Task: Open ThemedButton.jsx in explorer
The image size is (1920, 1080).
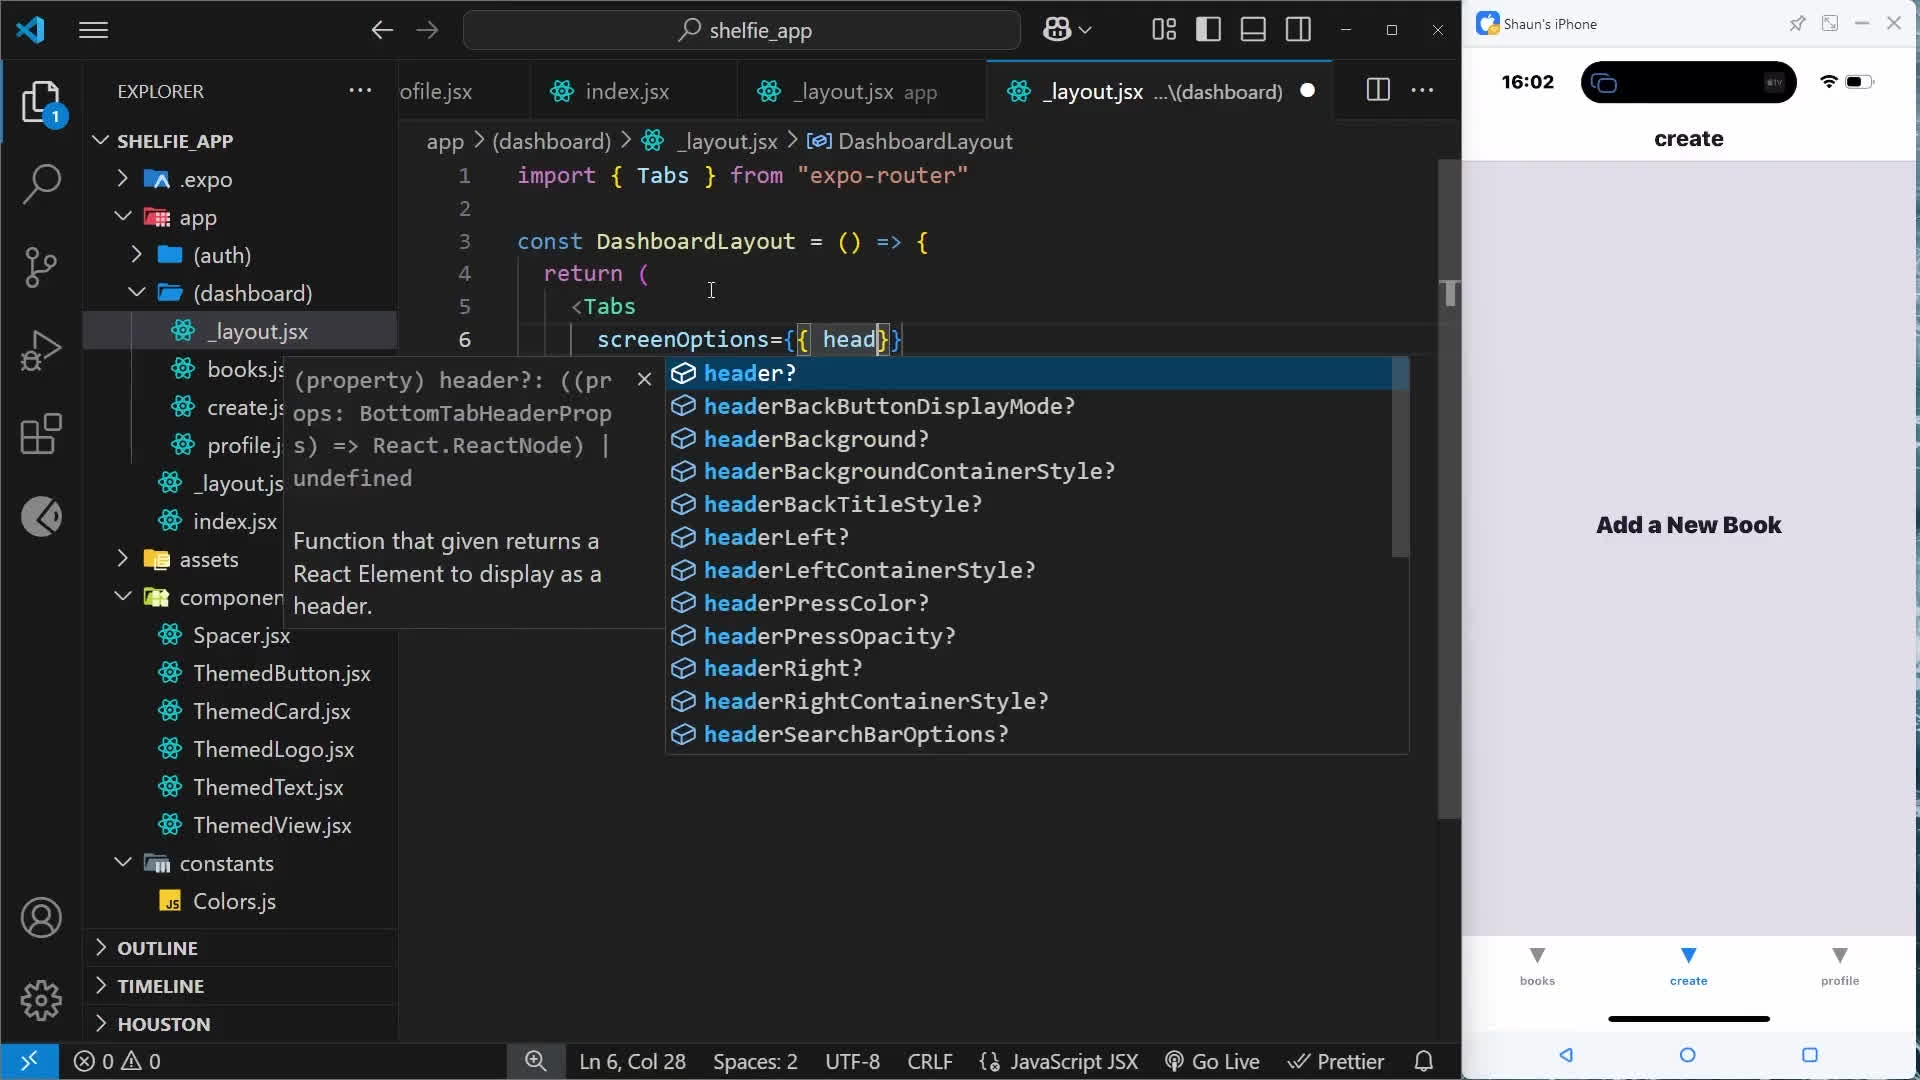Action: [x=281, y=673]
